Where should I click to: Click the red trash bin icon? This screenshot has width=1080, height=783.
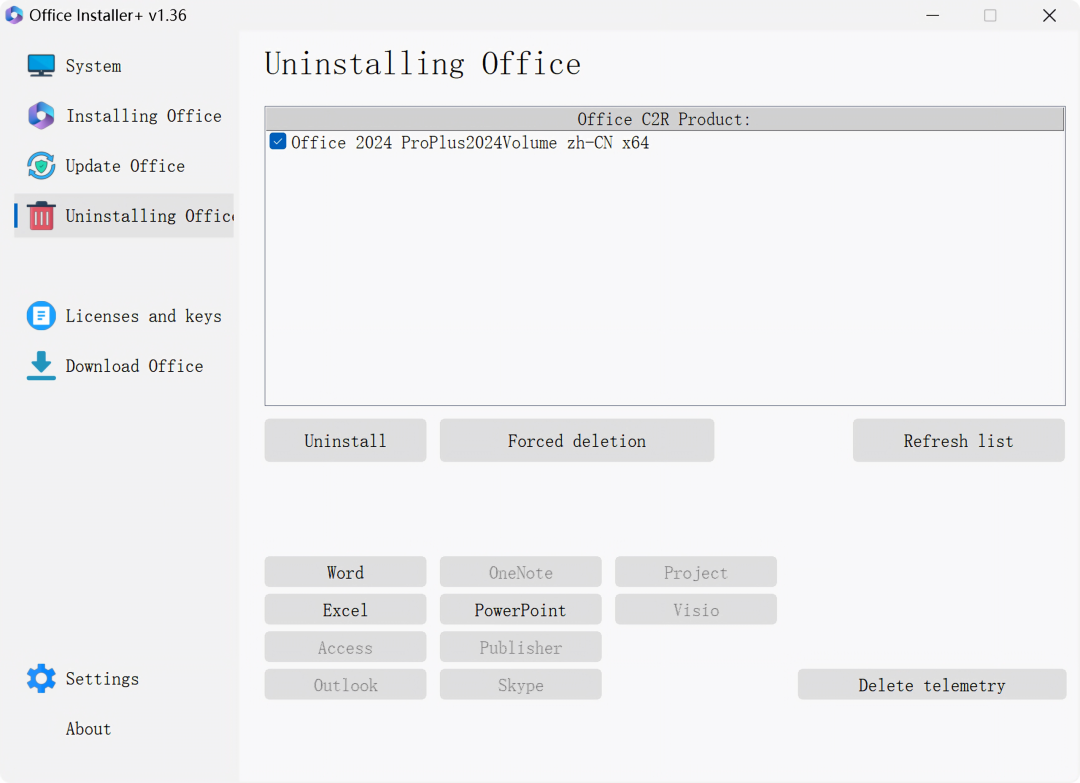pos(41,216)
